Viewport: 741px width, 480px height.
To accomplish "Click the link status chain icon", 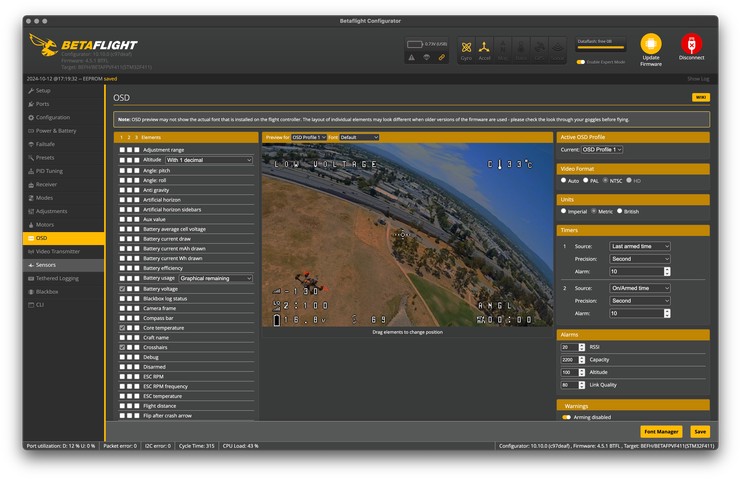I will click(x=441, y=58).
